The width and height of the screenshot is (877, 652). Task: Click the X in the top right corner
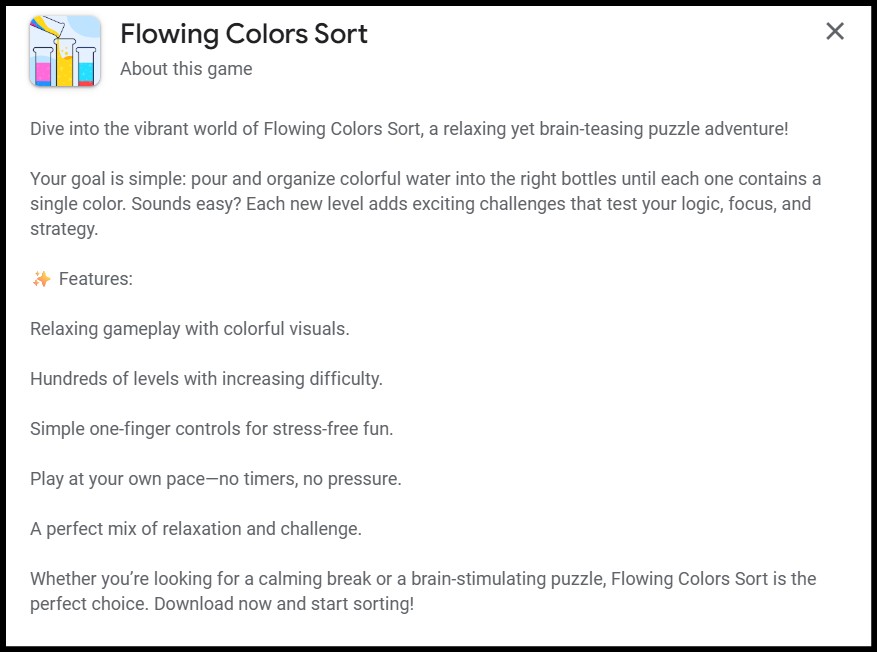pos(835,31)
